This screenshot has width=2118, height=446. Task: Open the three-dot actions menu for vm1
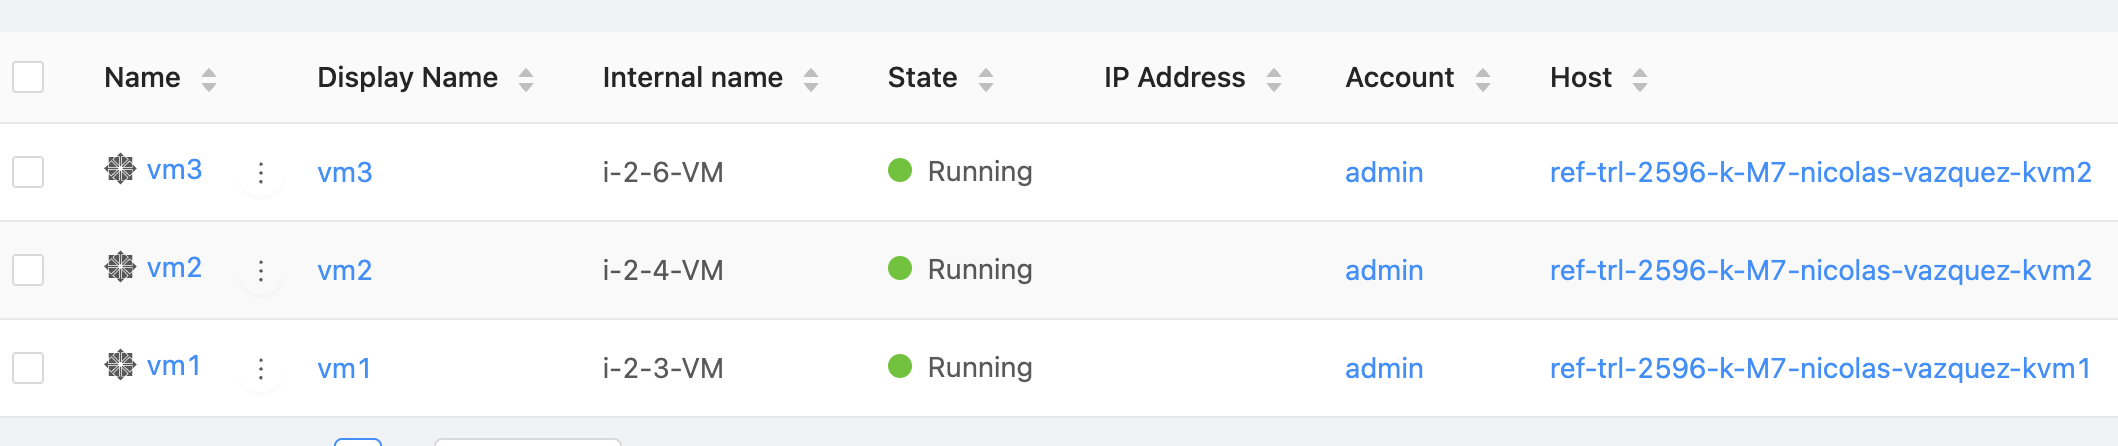click(x=261, y=369)
